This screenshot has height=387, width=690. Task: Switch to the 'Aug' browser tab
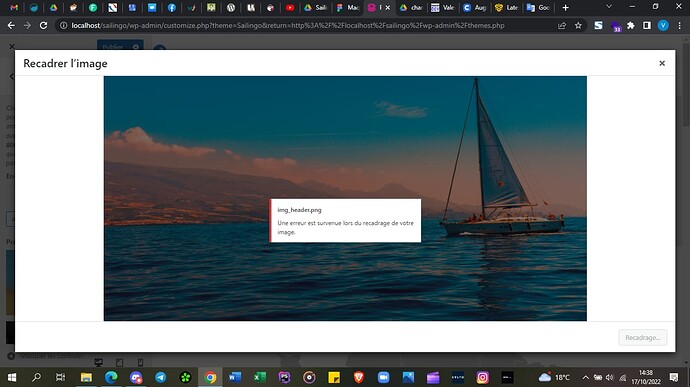point(475,7)
